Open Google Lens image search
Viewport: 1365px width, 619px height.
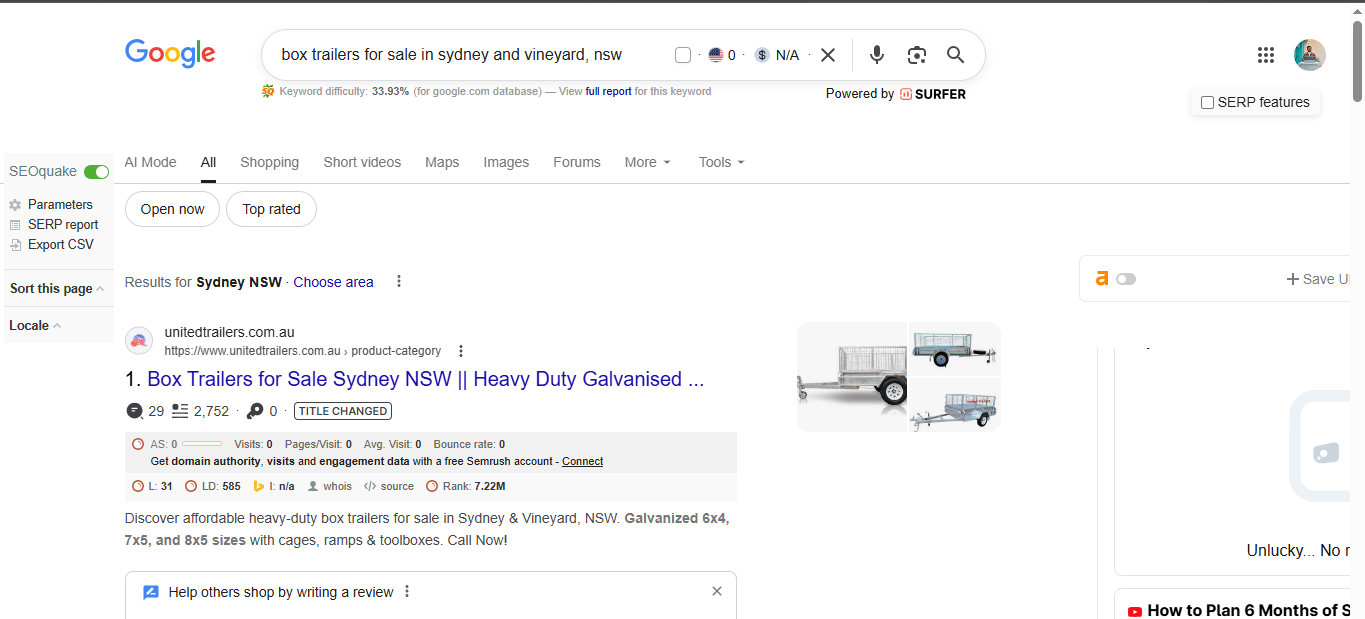click(x=917, y=55)
